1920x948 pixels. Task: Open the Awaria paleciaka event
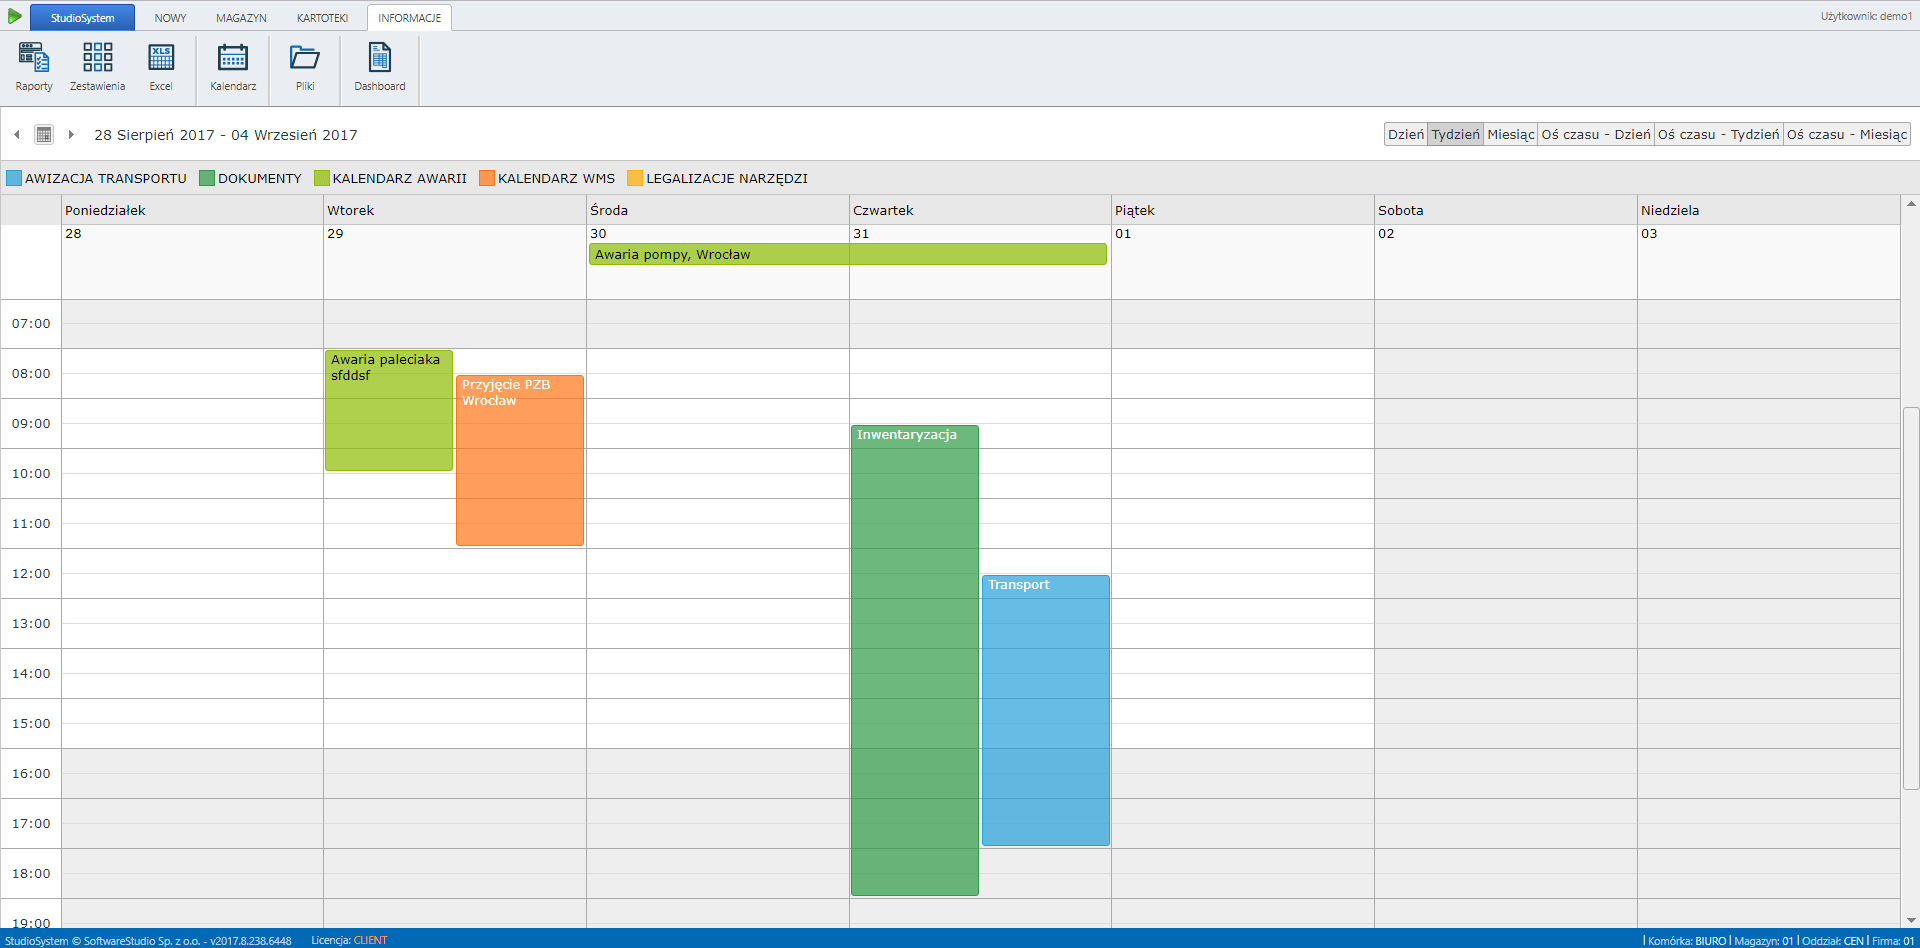coord(389,410)
